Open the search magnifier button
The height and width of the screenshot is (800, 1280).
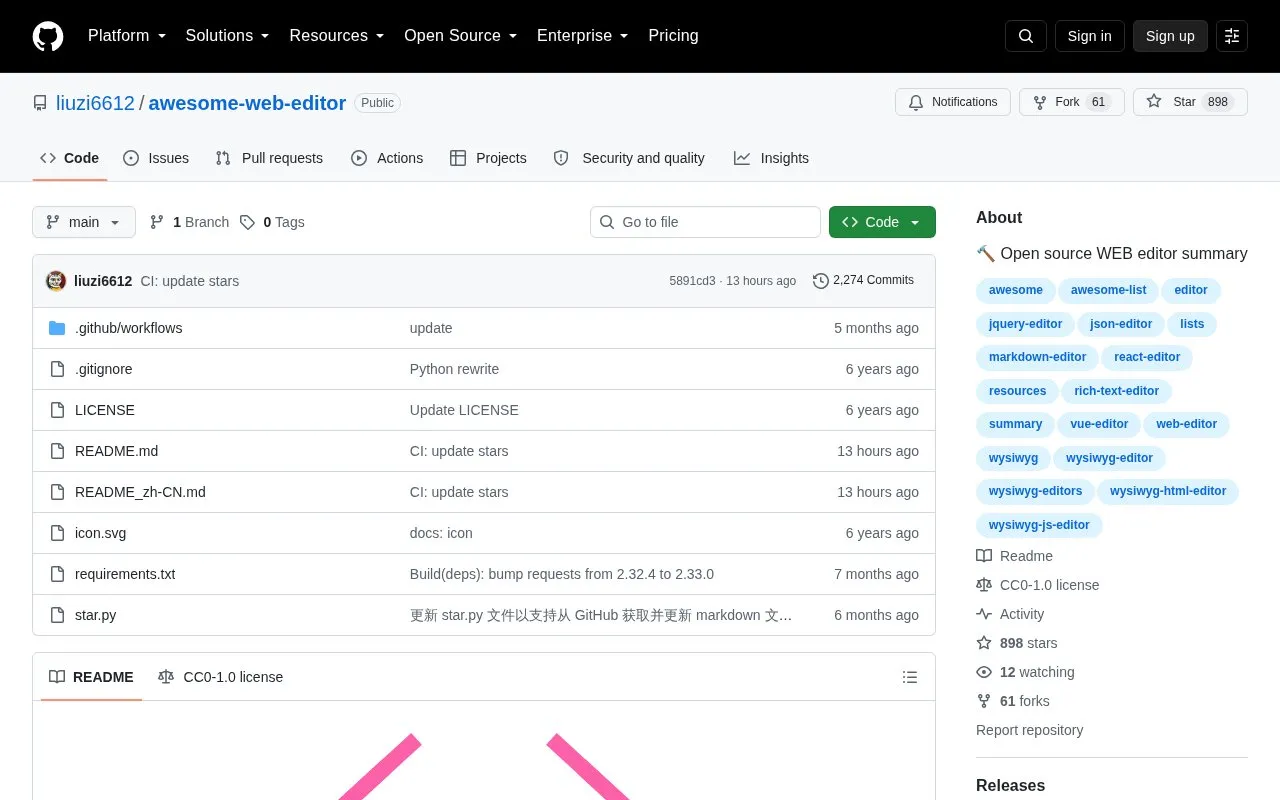[x=1026, y=36]
